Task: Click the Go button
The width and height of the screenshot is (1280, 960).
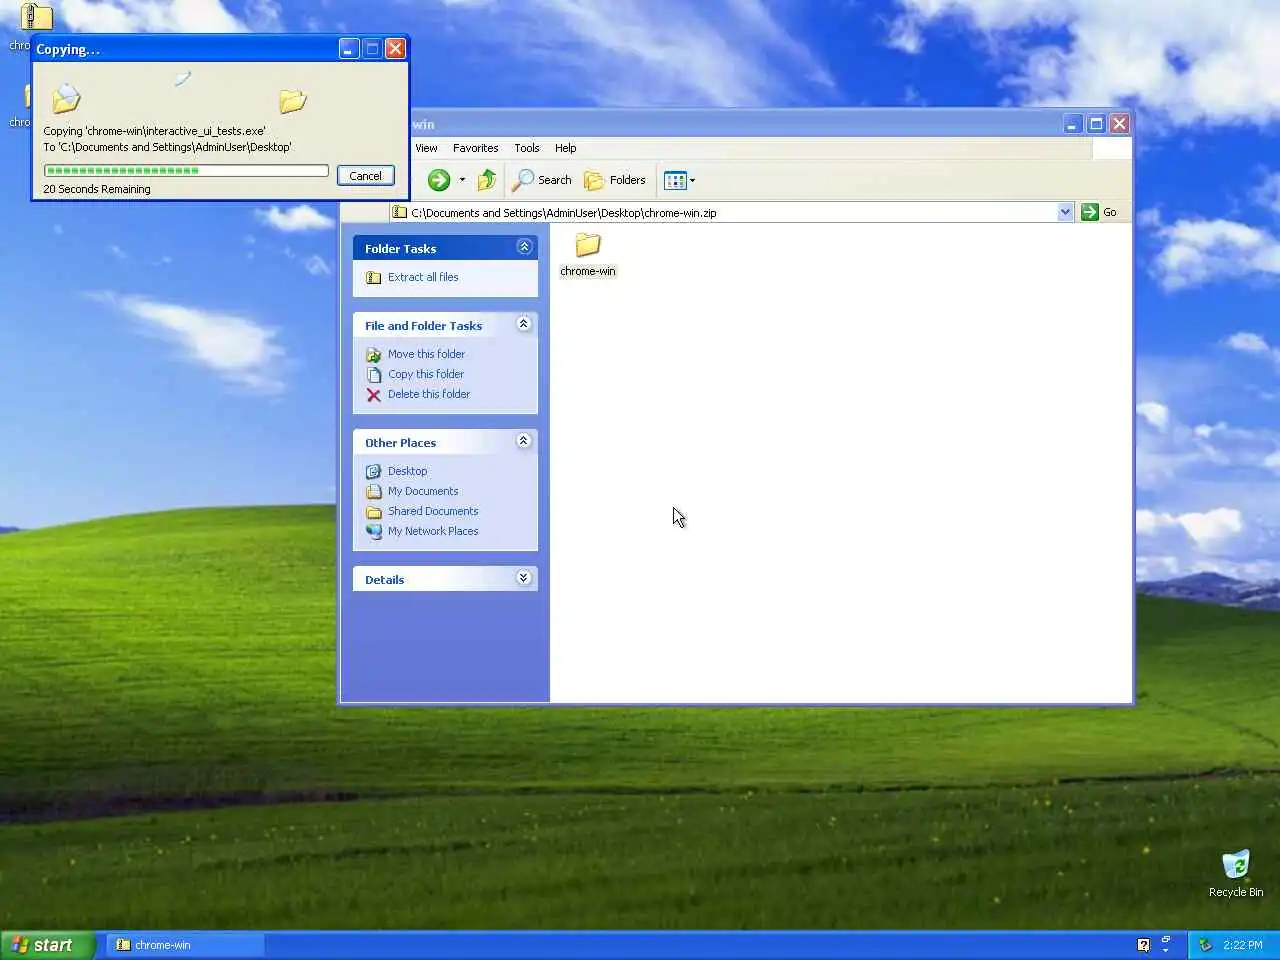Action: coord(1100,212)
